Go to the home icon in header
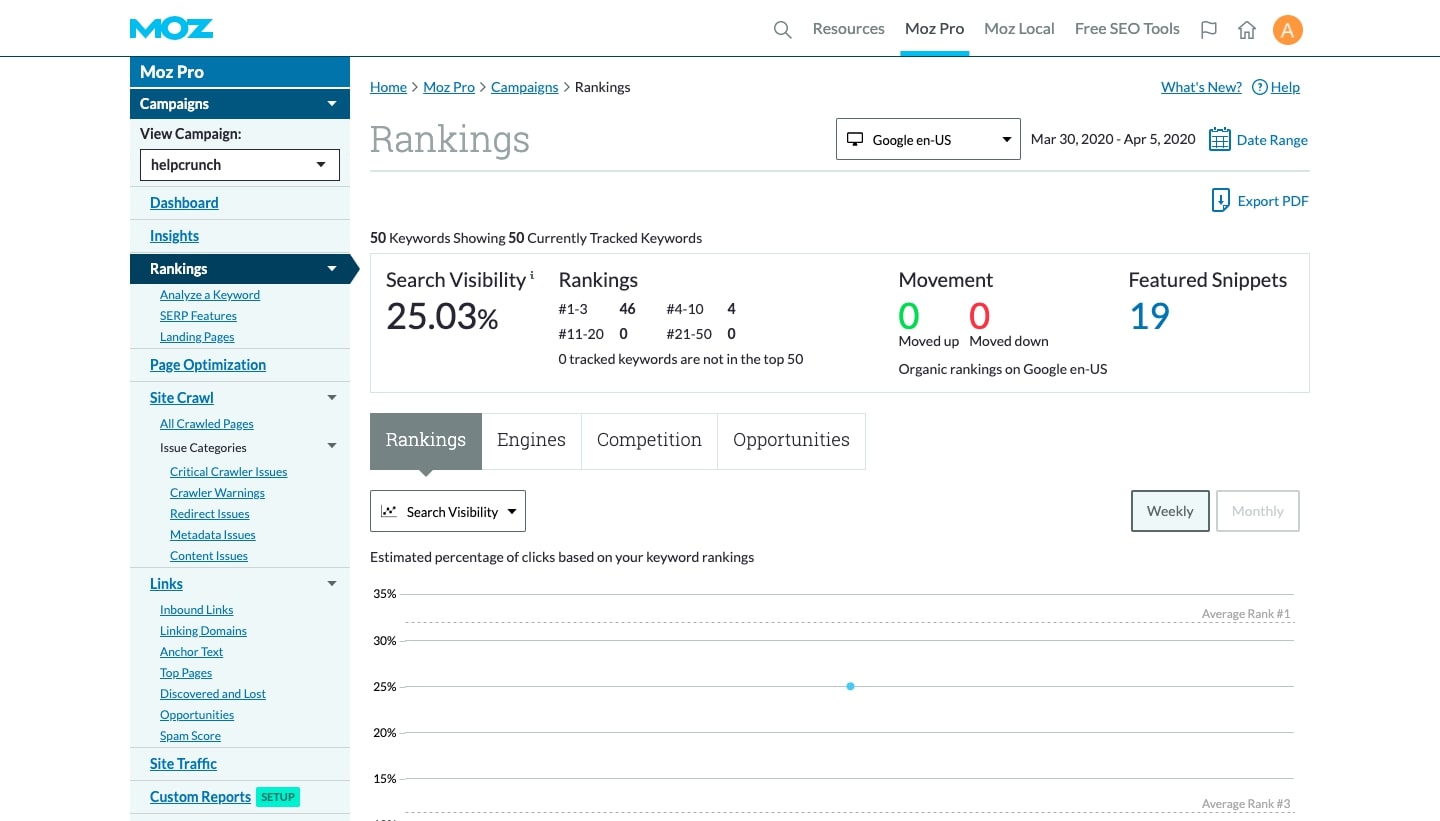This screenshot has width=1440, height=821. [x=1247, y=30]
